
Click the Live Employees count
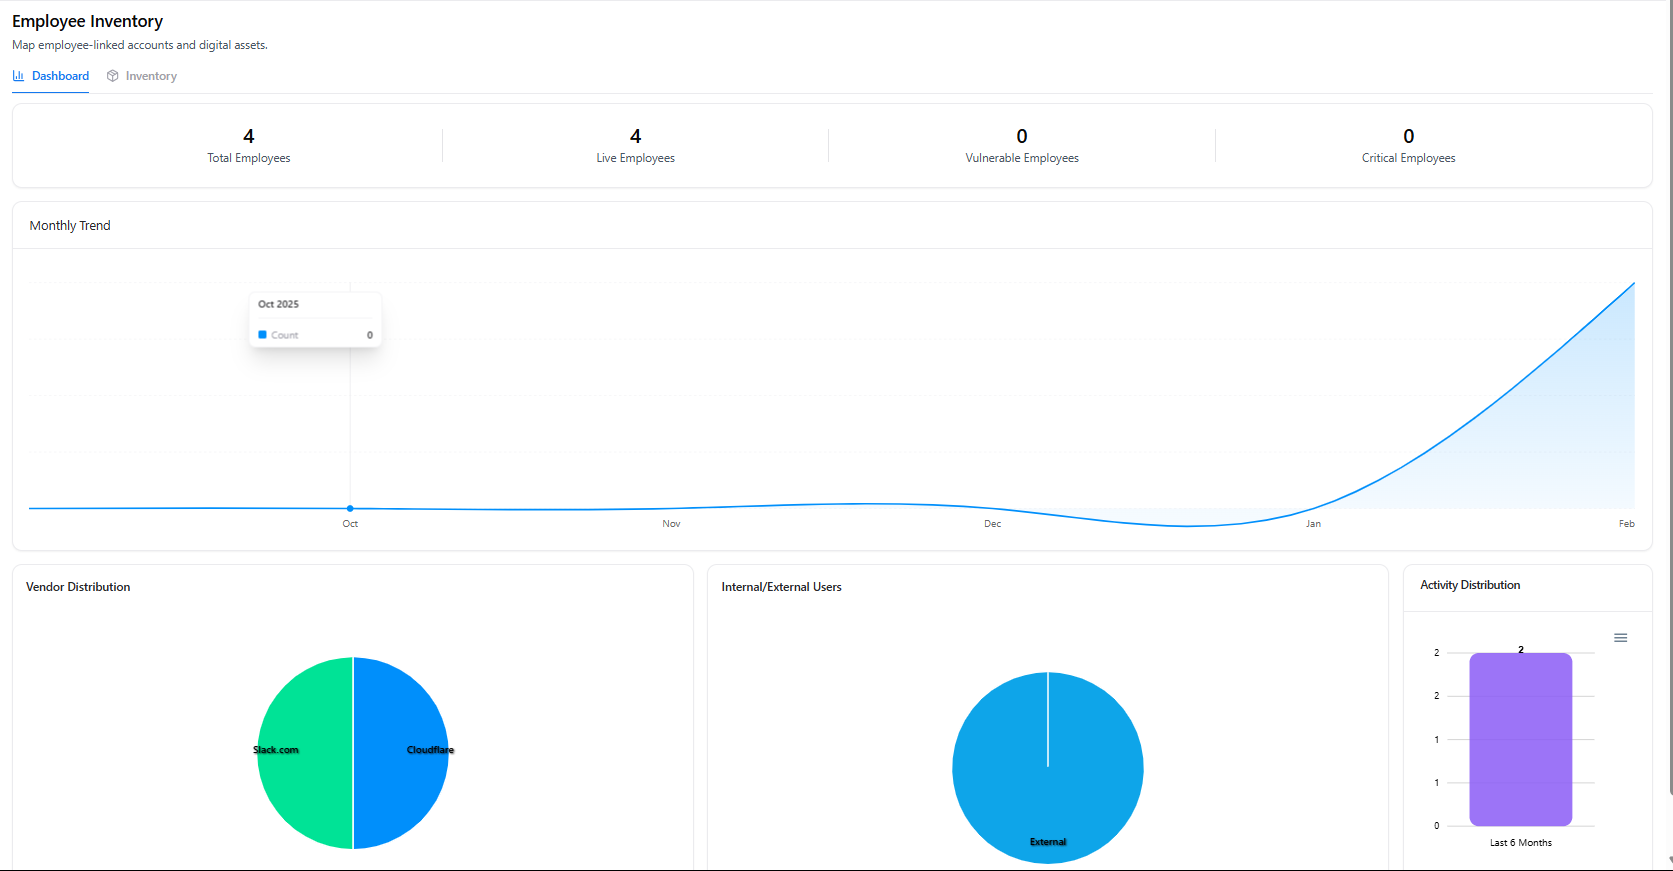tap(635, 136)
